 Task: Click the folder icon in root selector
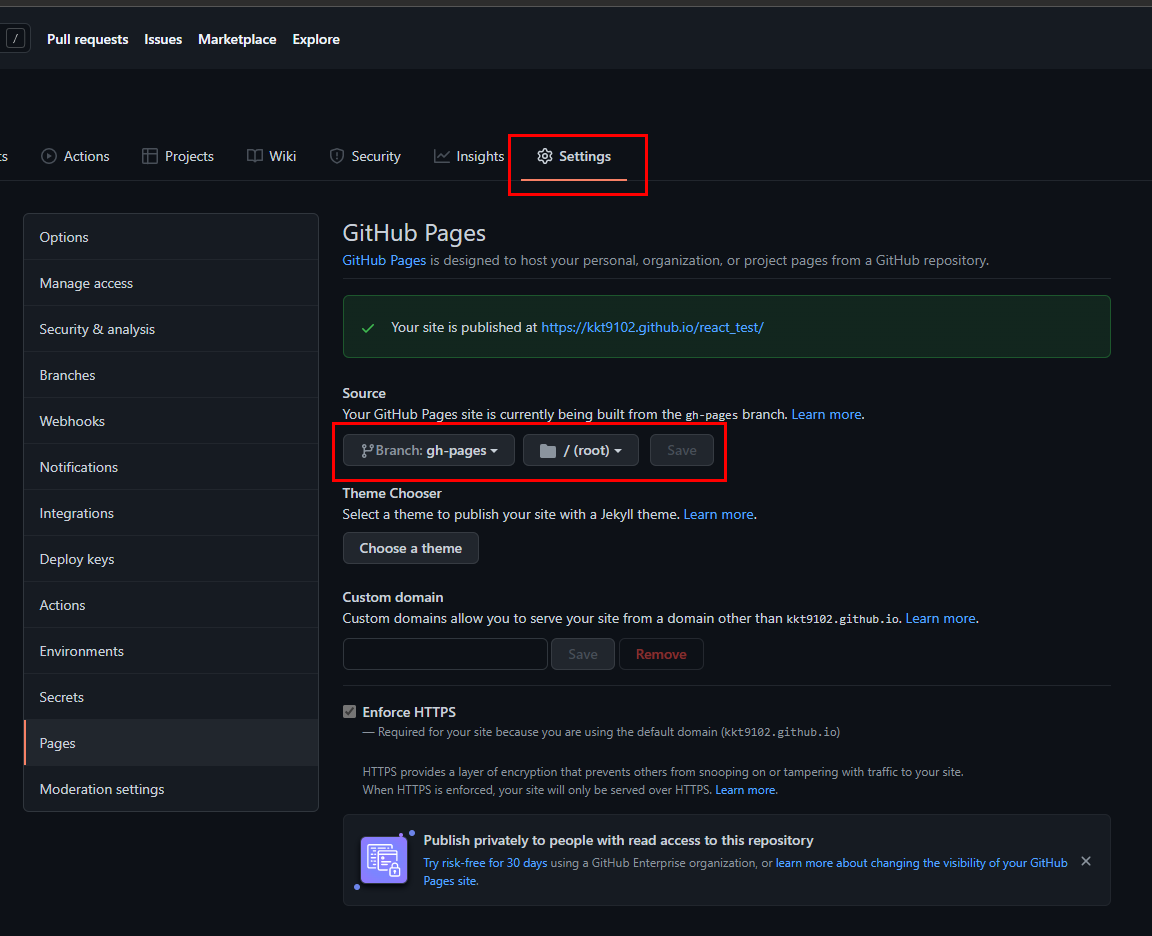click(548, 450)
